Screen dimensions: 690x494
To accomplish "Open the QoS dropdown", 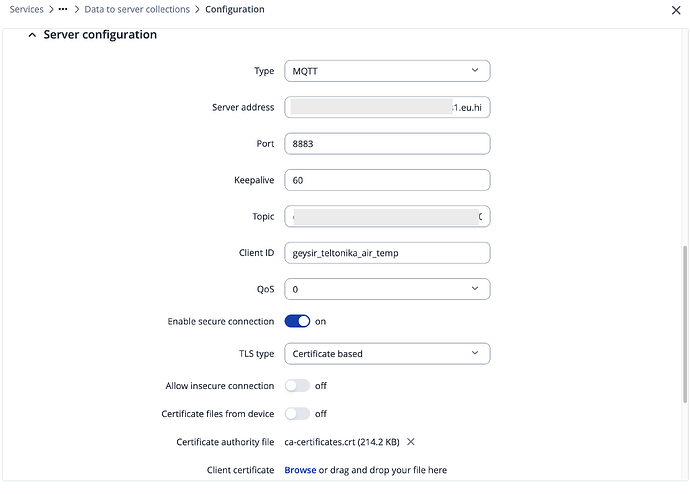I will (387, 289).
